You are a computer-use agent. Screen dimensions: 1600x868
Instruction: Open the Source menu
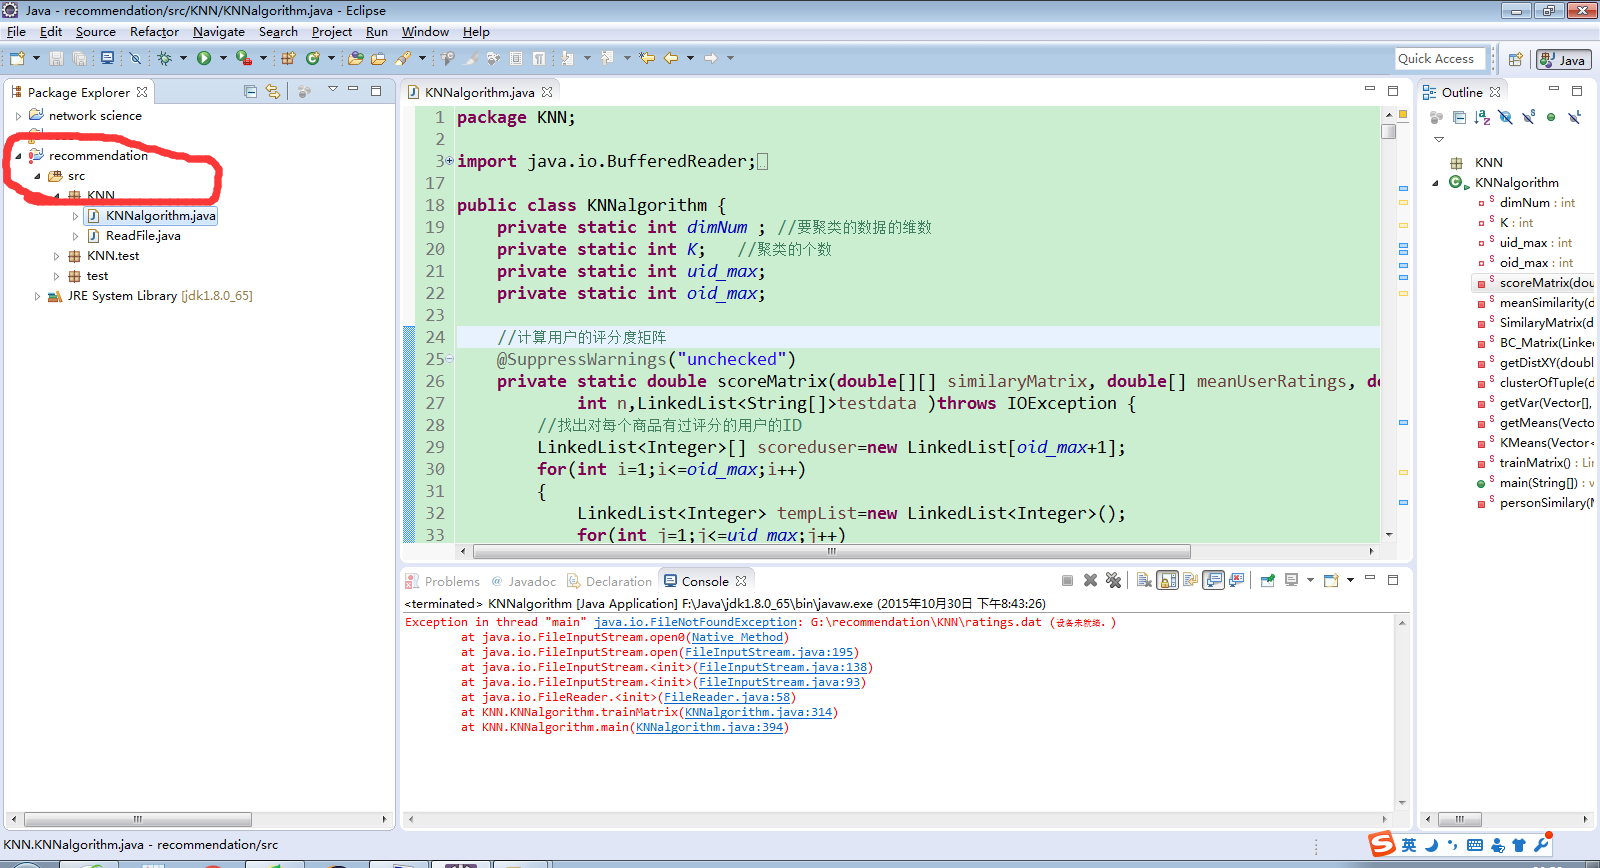point(95,32)
